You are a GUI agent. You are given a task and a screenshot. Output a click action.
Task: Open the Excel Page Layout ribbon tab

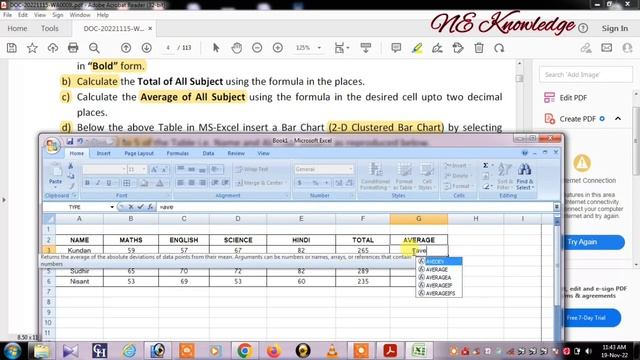click(139, 153)
